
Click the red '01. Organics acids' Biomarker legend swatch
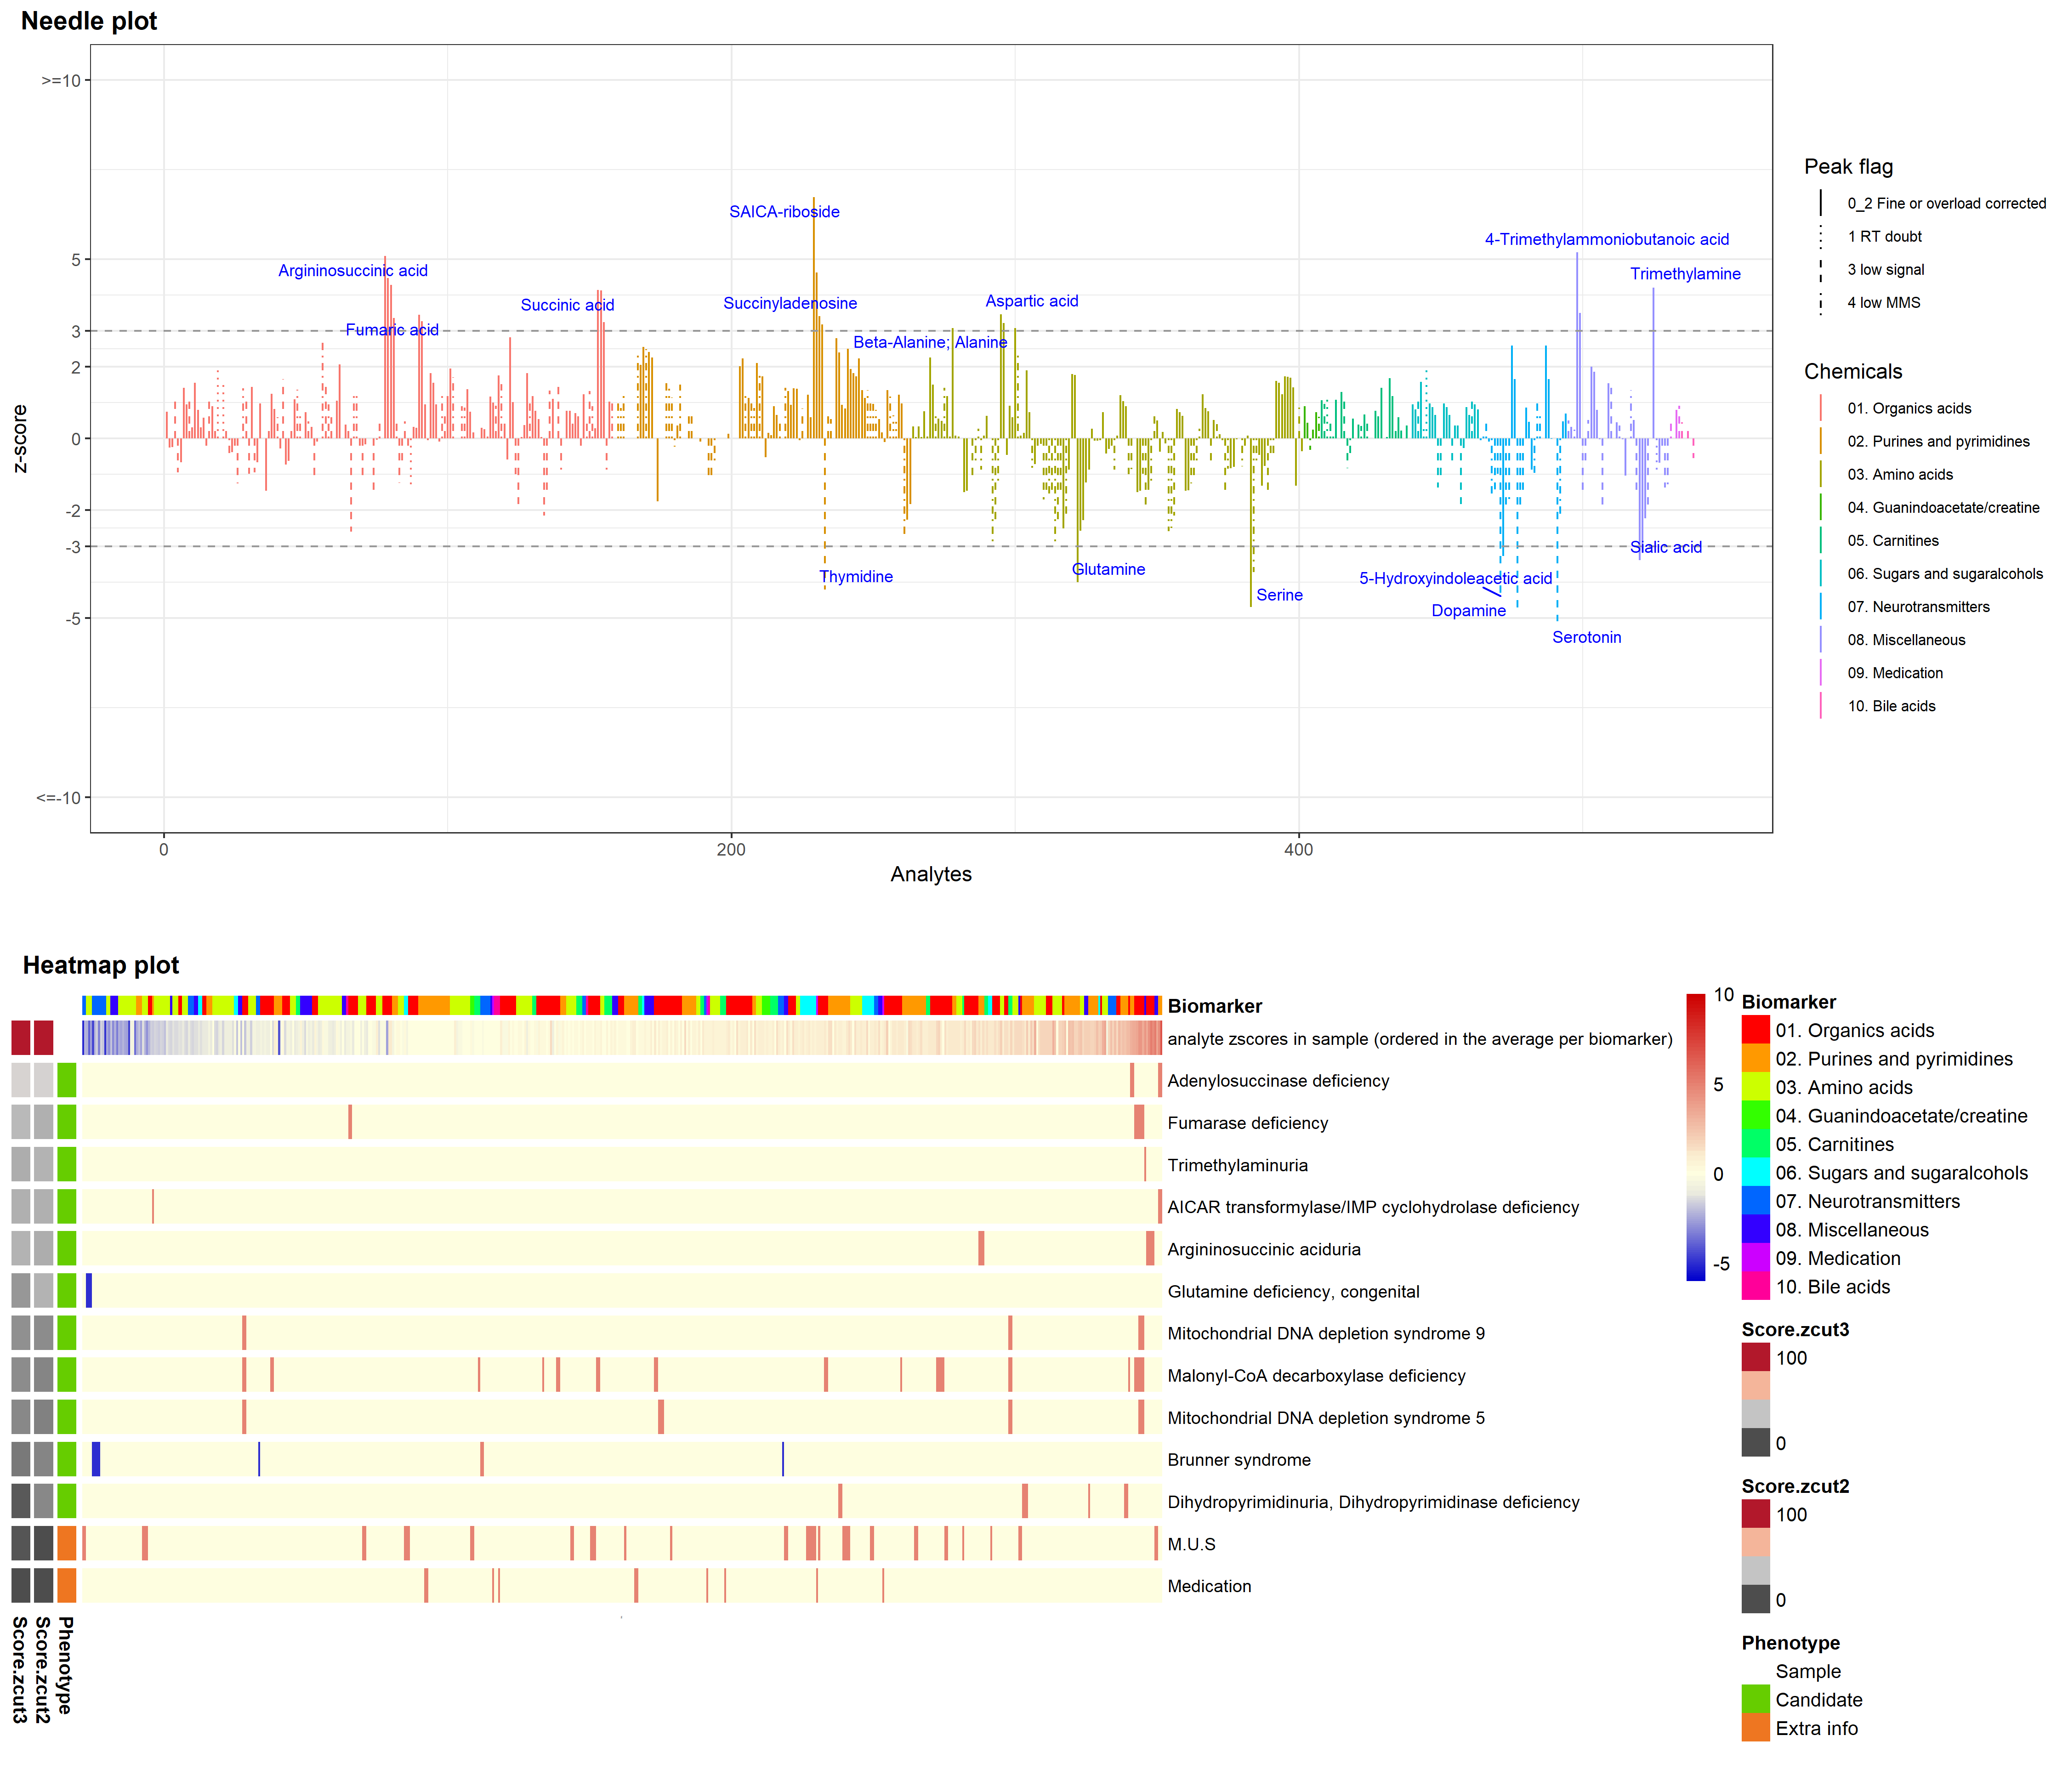click(1755, 1030)
